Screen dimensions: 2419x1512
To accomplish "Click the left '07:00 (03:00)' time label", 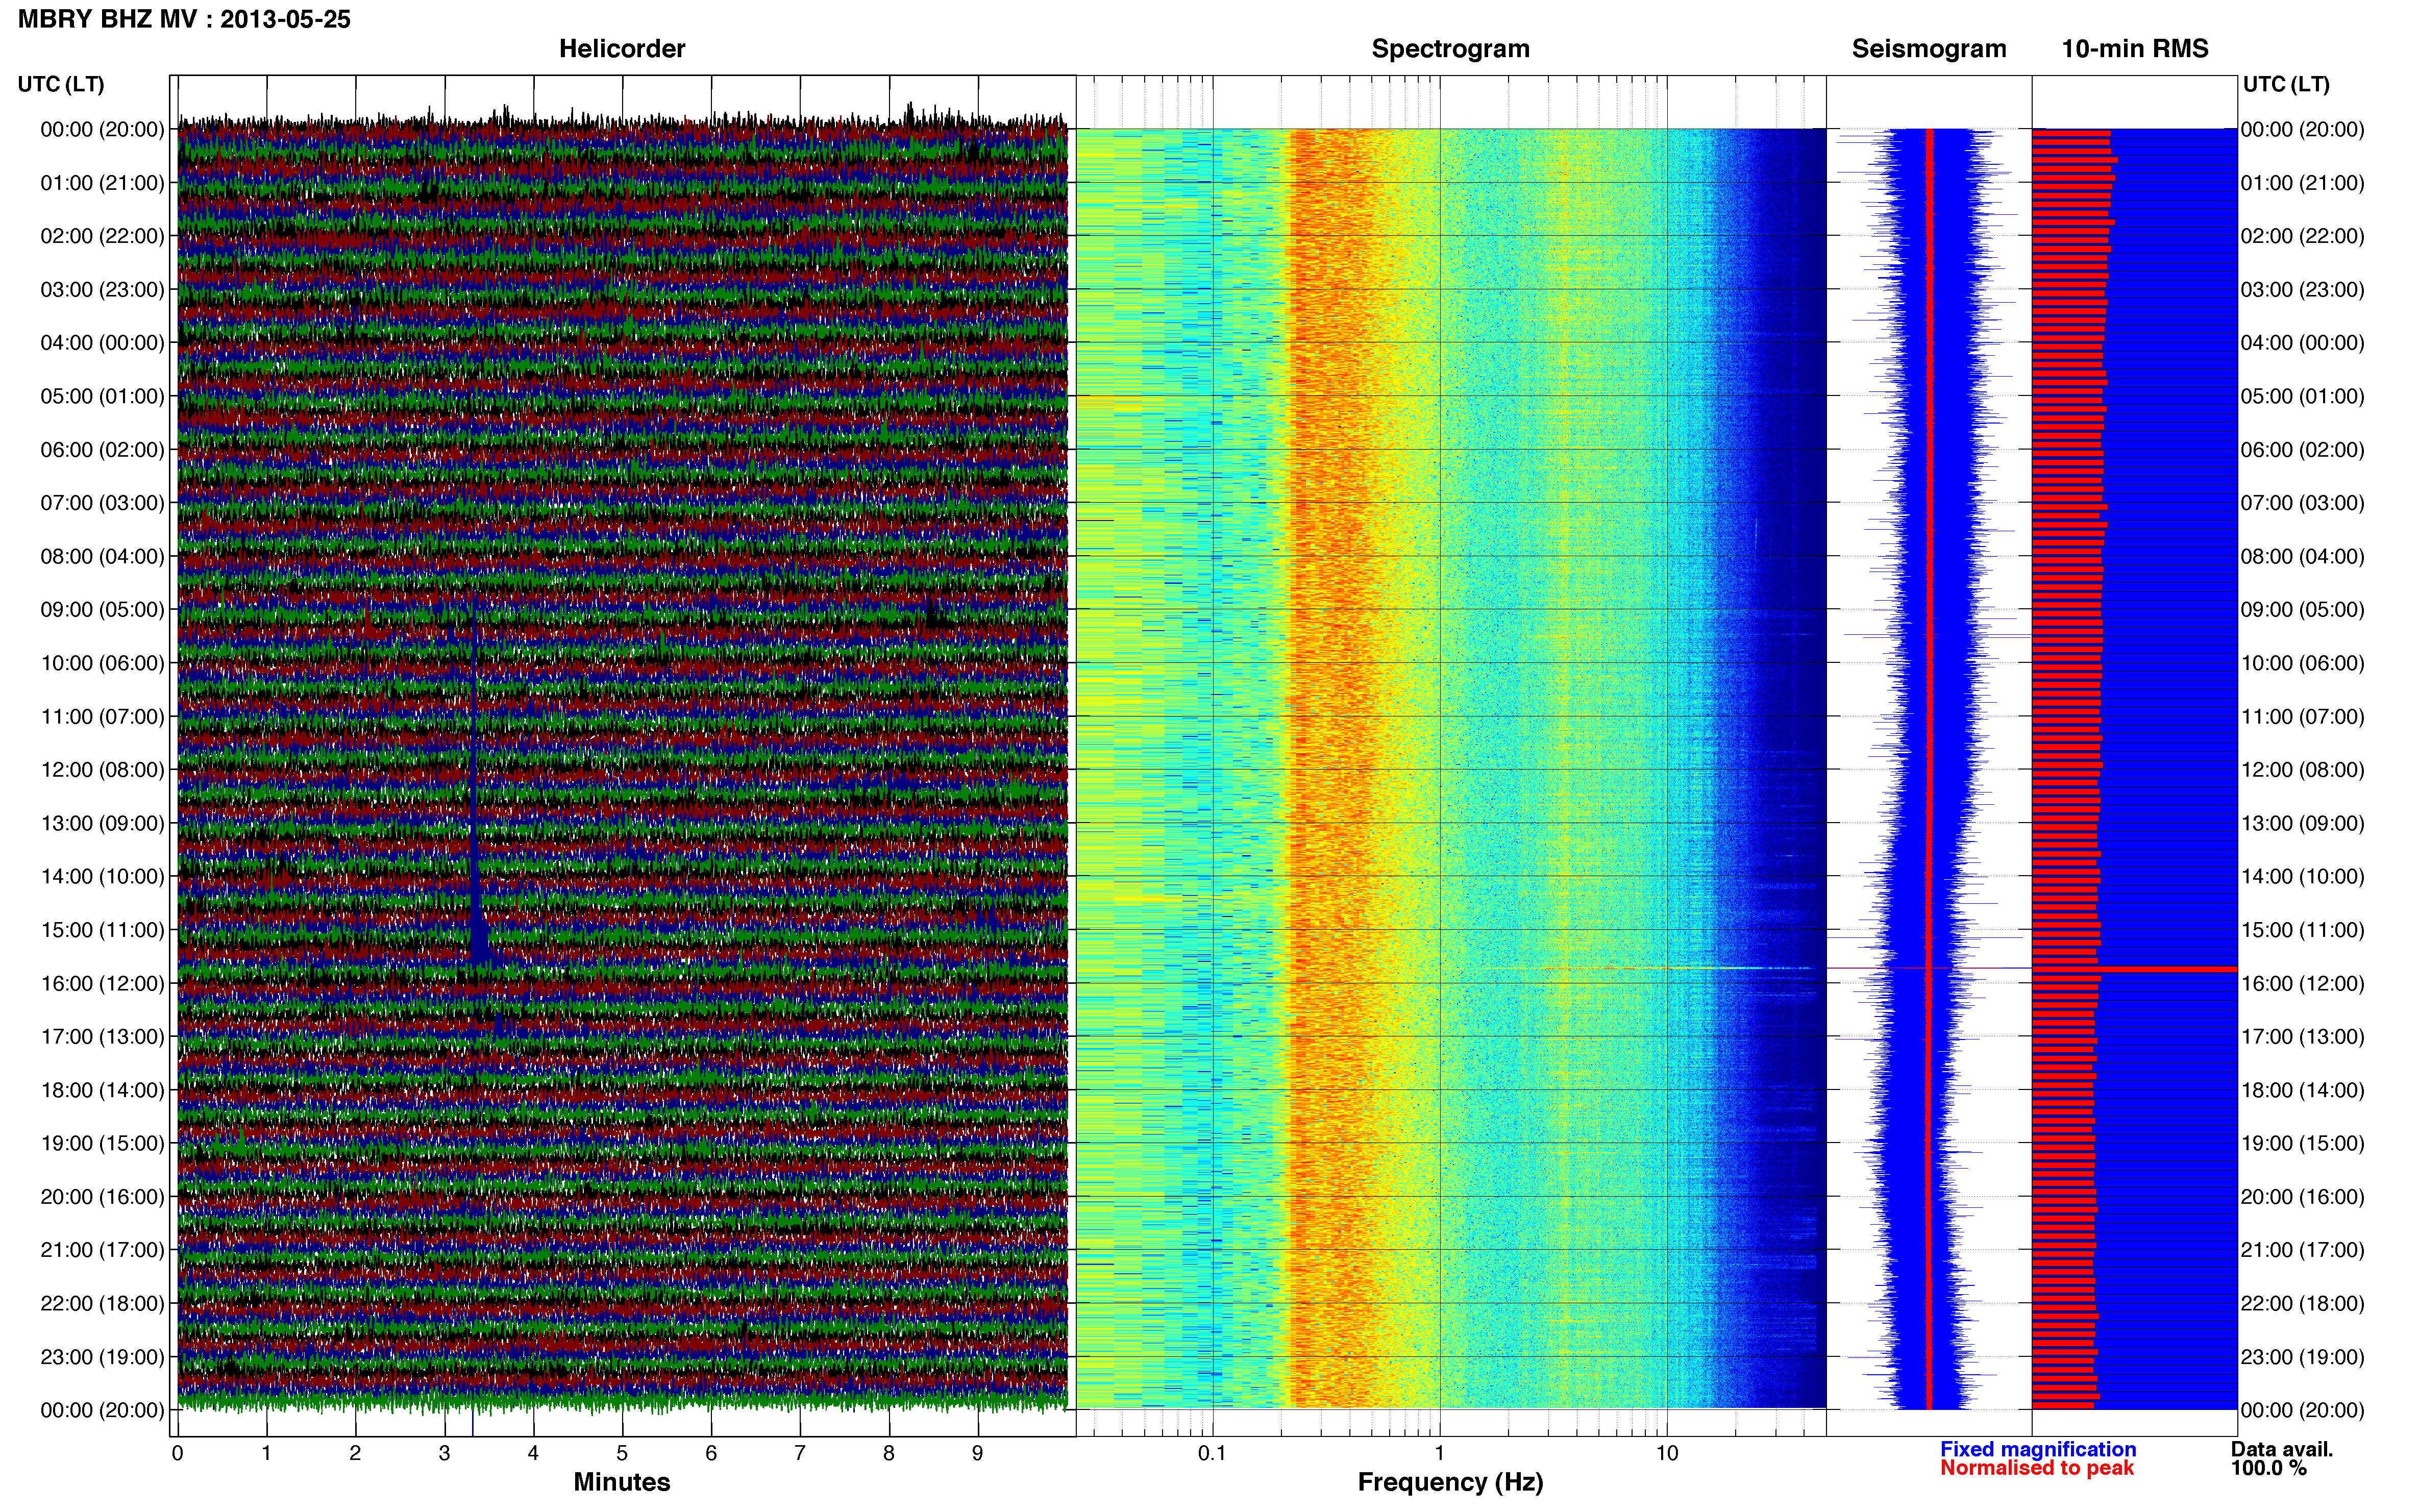I will tap(102, 503).
